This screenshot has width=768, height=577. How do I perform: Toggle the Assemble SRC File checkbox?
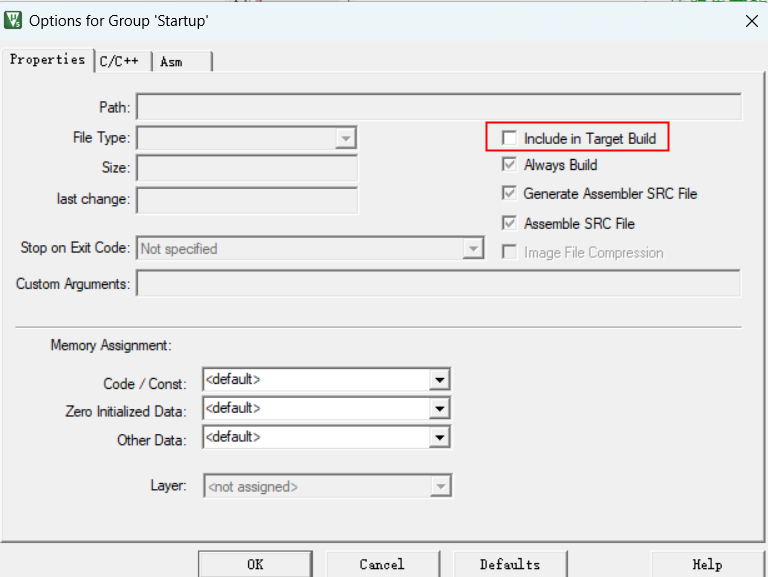coord(510,223)
